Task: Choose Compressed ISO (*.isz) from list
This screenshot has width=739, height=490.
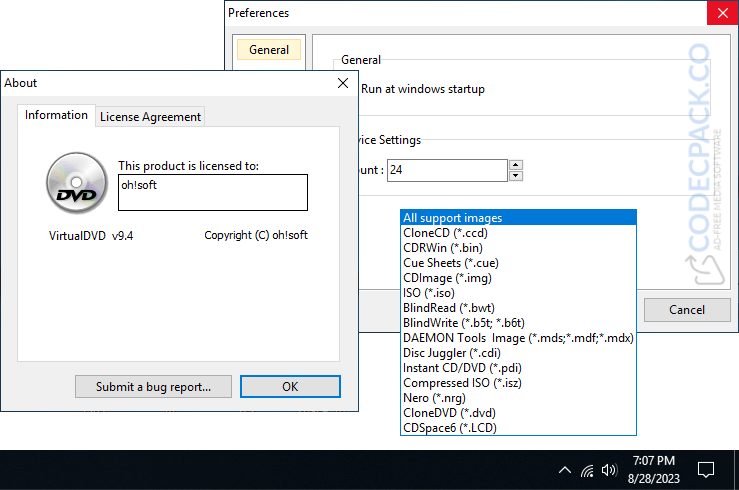Action: pyautogui.click(x=518, y=383)
